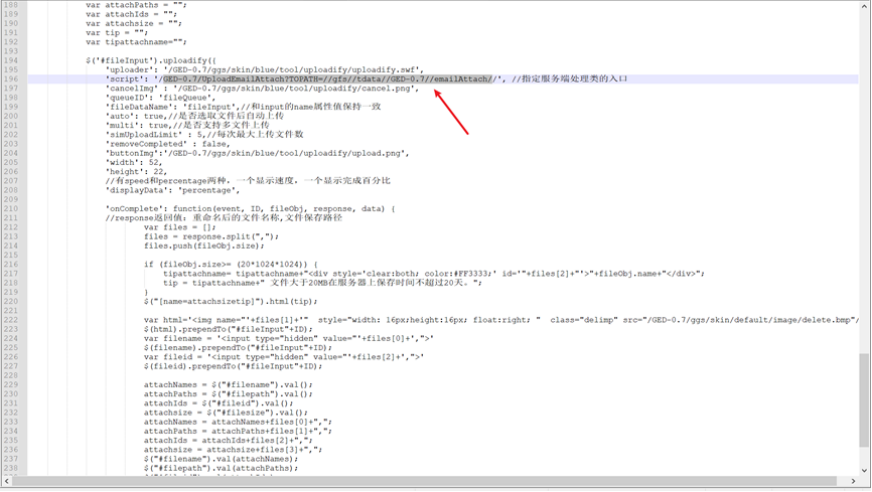The height and width of the screenshot is (492, 872).
Task: Click attachNames = $("#filename").val() line
Action: (229, 385)
